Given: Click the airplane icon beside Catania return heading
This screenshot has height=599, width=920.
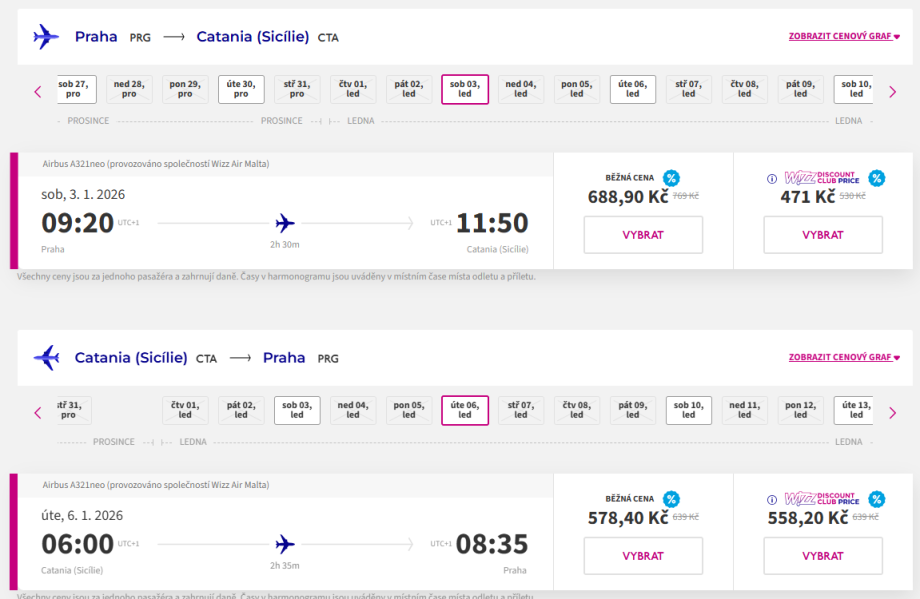Looking at the screenshot, I should 46,357.
